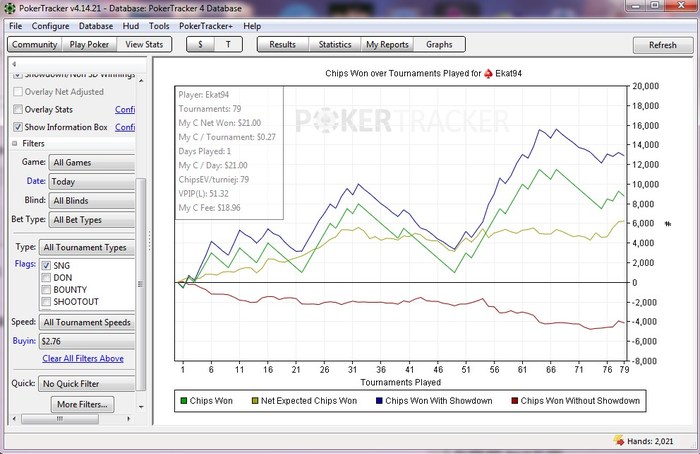Click the left arrow collapse icon above sidebar
Image resolution: width=700 pixels, height=454 pixels.
14,64
